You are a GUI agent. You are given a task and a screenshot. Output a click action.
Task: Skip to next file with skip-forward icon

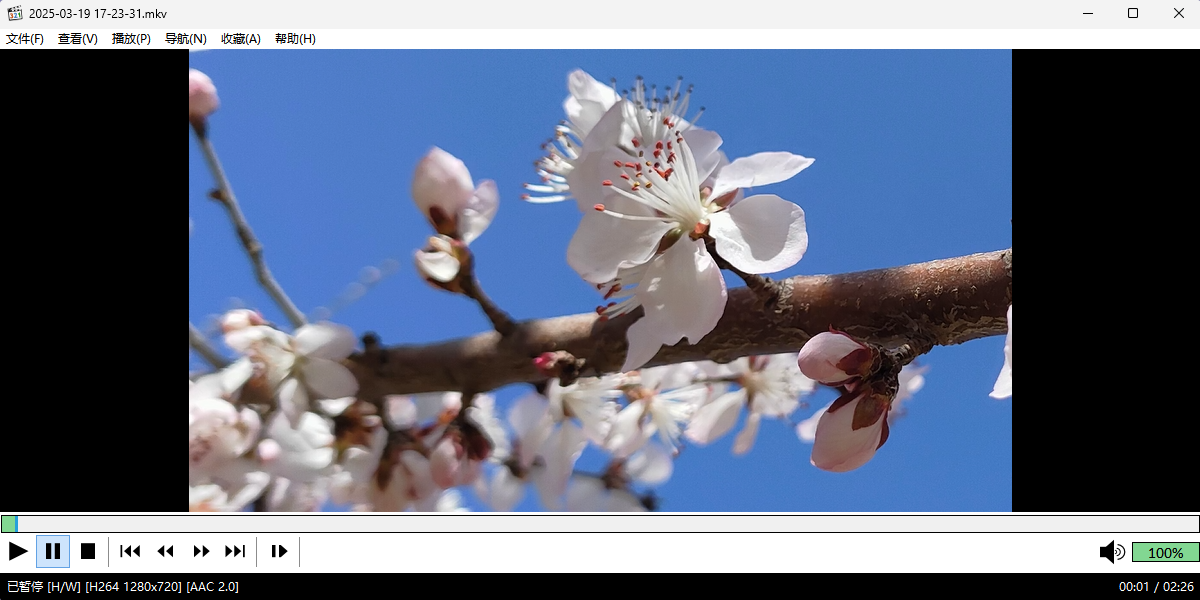coord(235,551)
